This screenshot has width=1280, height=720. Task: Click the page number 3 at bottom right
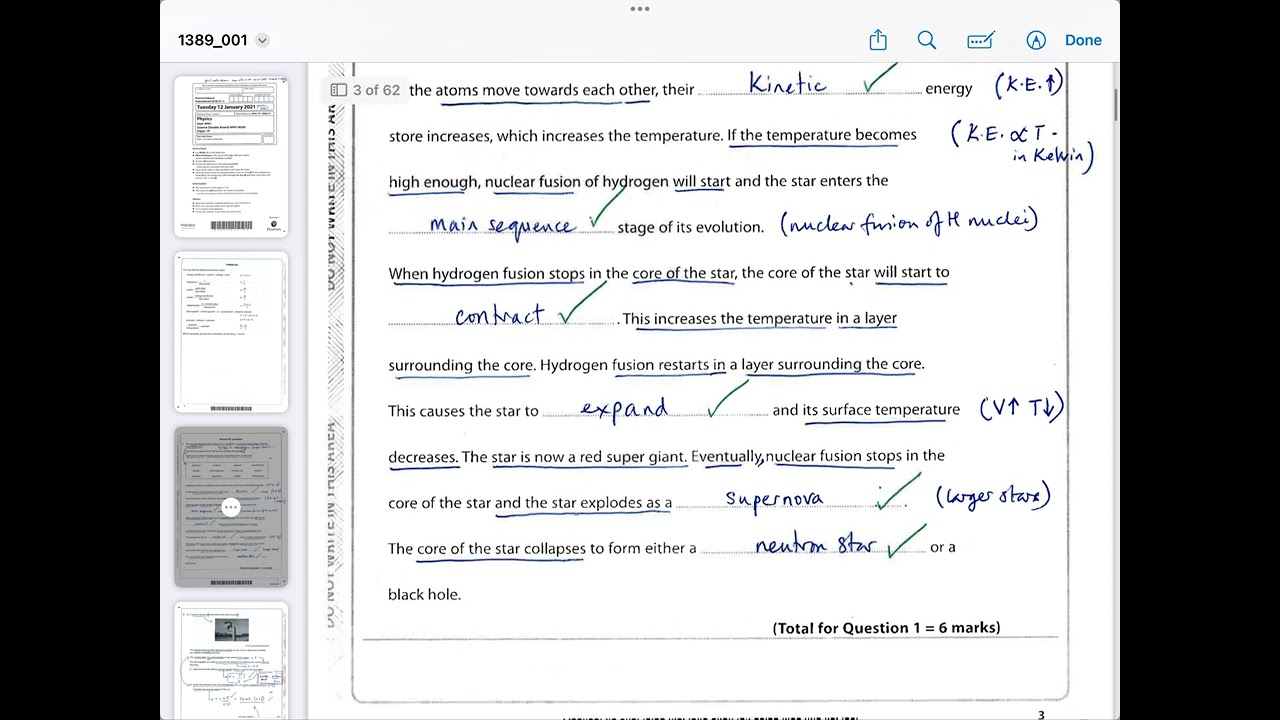tap(1041, 715)
